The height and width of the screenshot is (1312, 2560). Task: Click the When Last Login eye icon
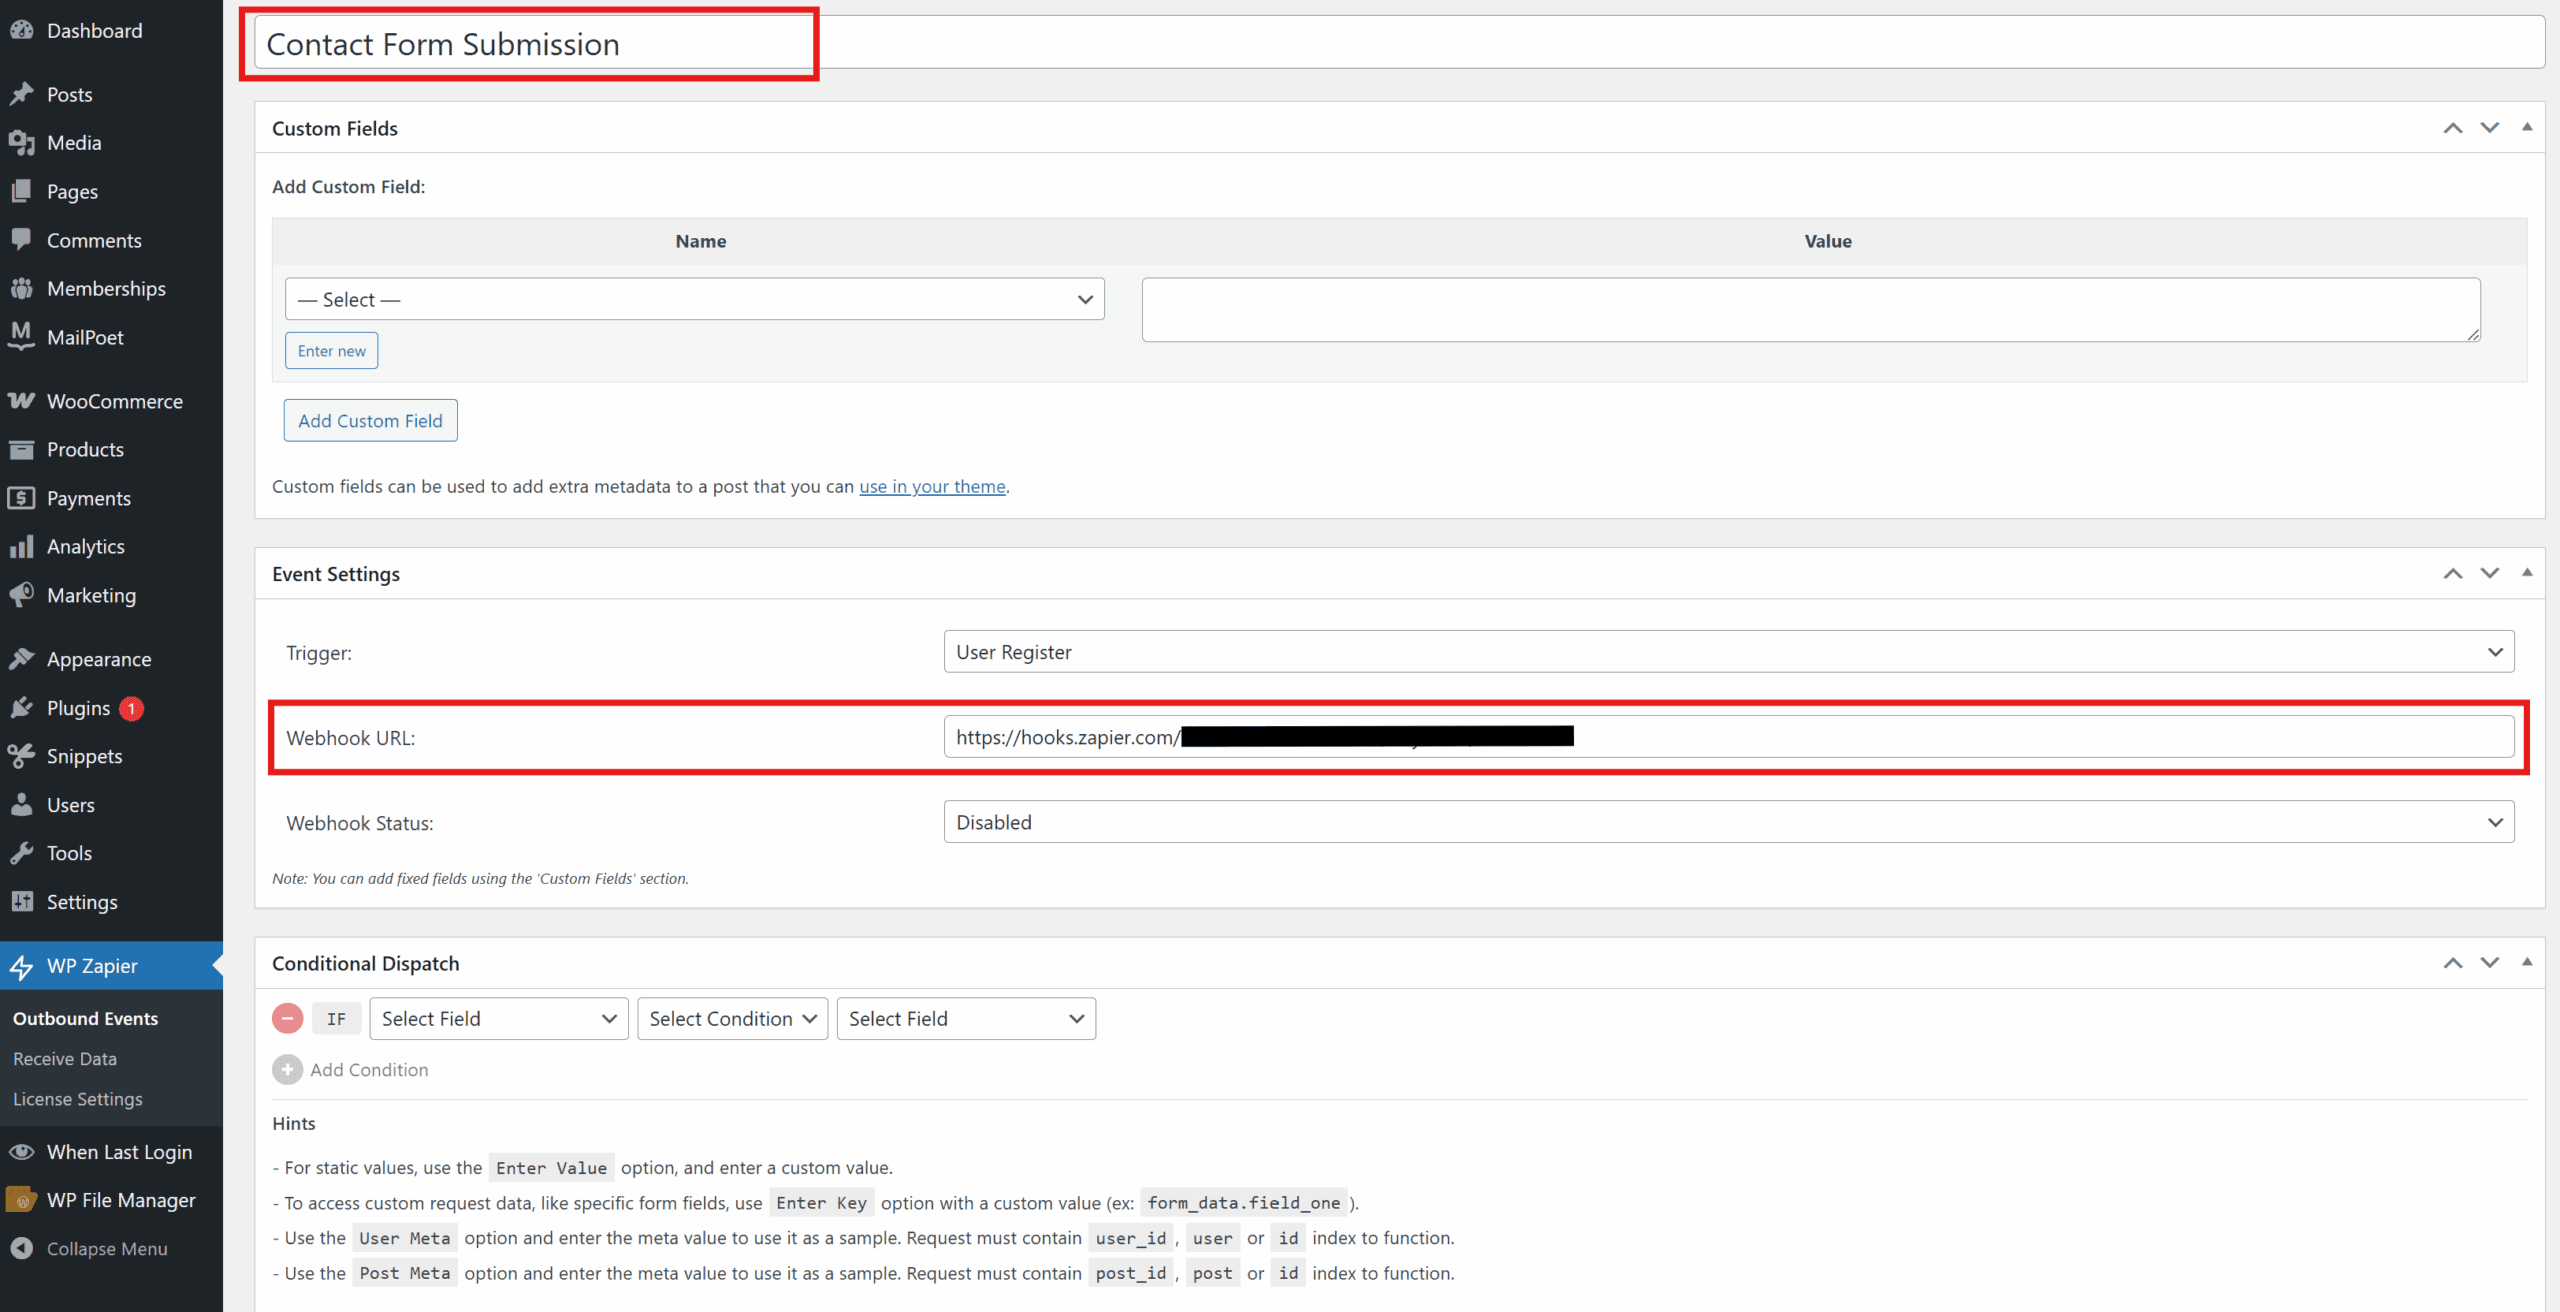click(22, 1152)
